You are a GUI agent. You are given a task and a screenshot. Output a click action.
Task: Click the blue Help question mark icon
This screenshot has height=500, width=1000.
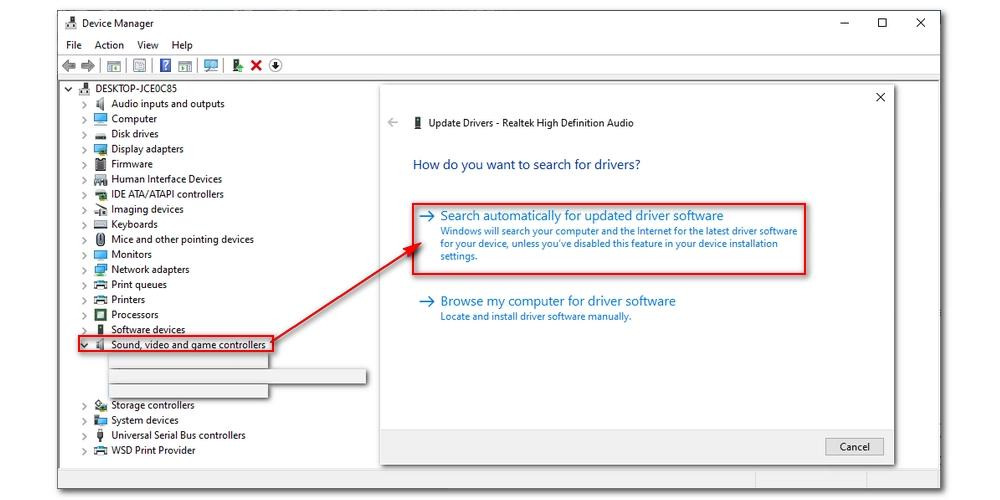tap(165, 66)
